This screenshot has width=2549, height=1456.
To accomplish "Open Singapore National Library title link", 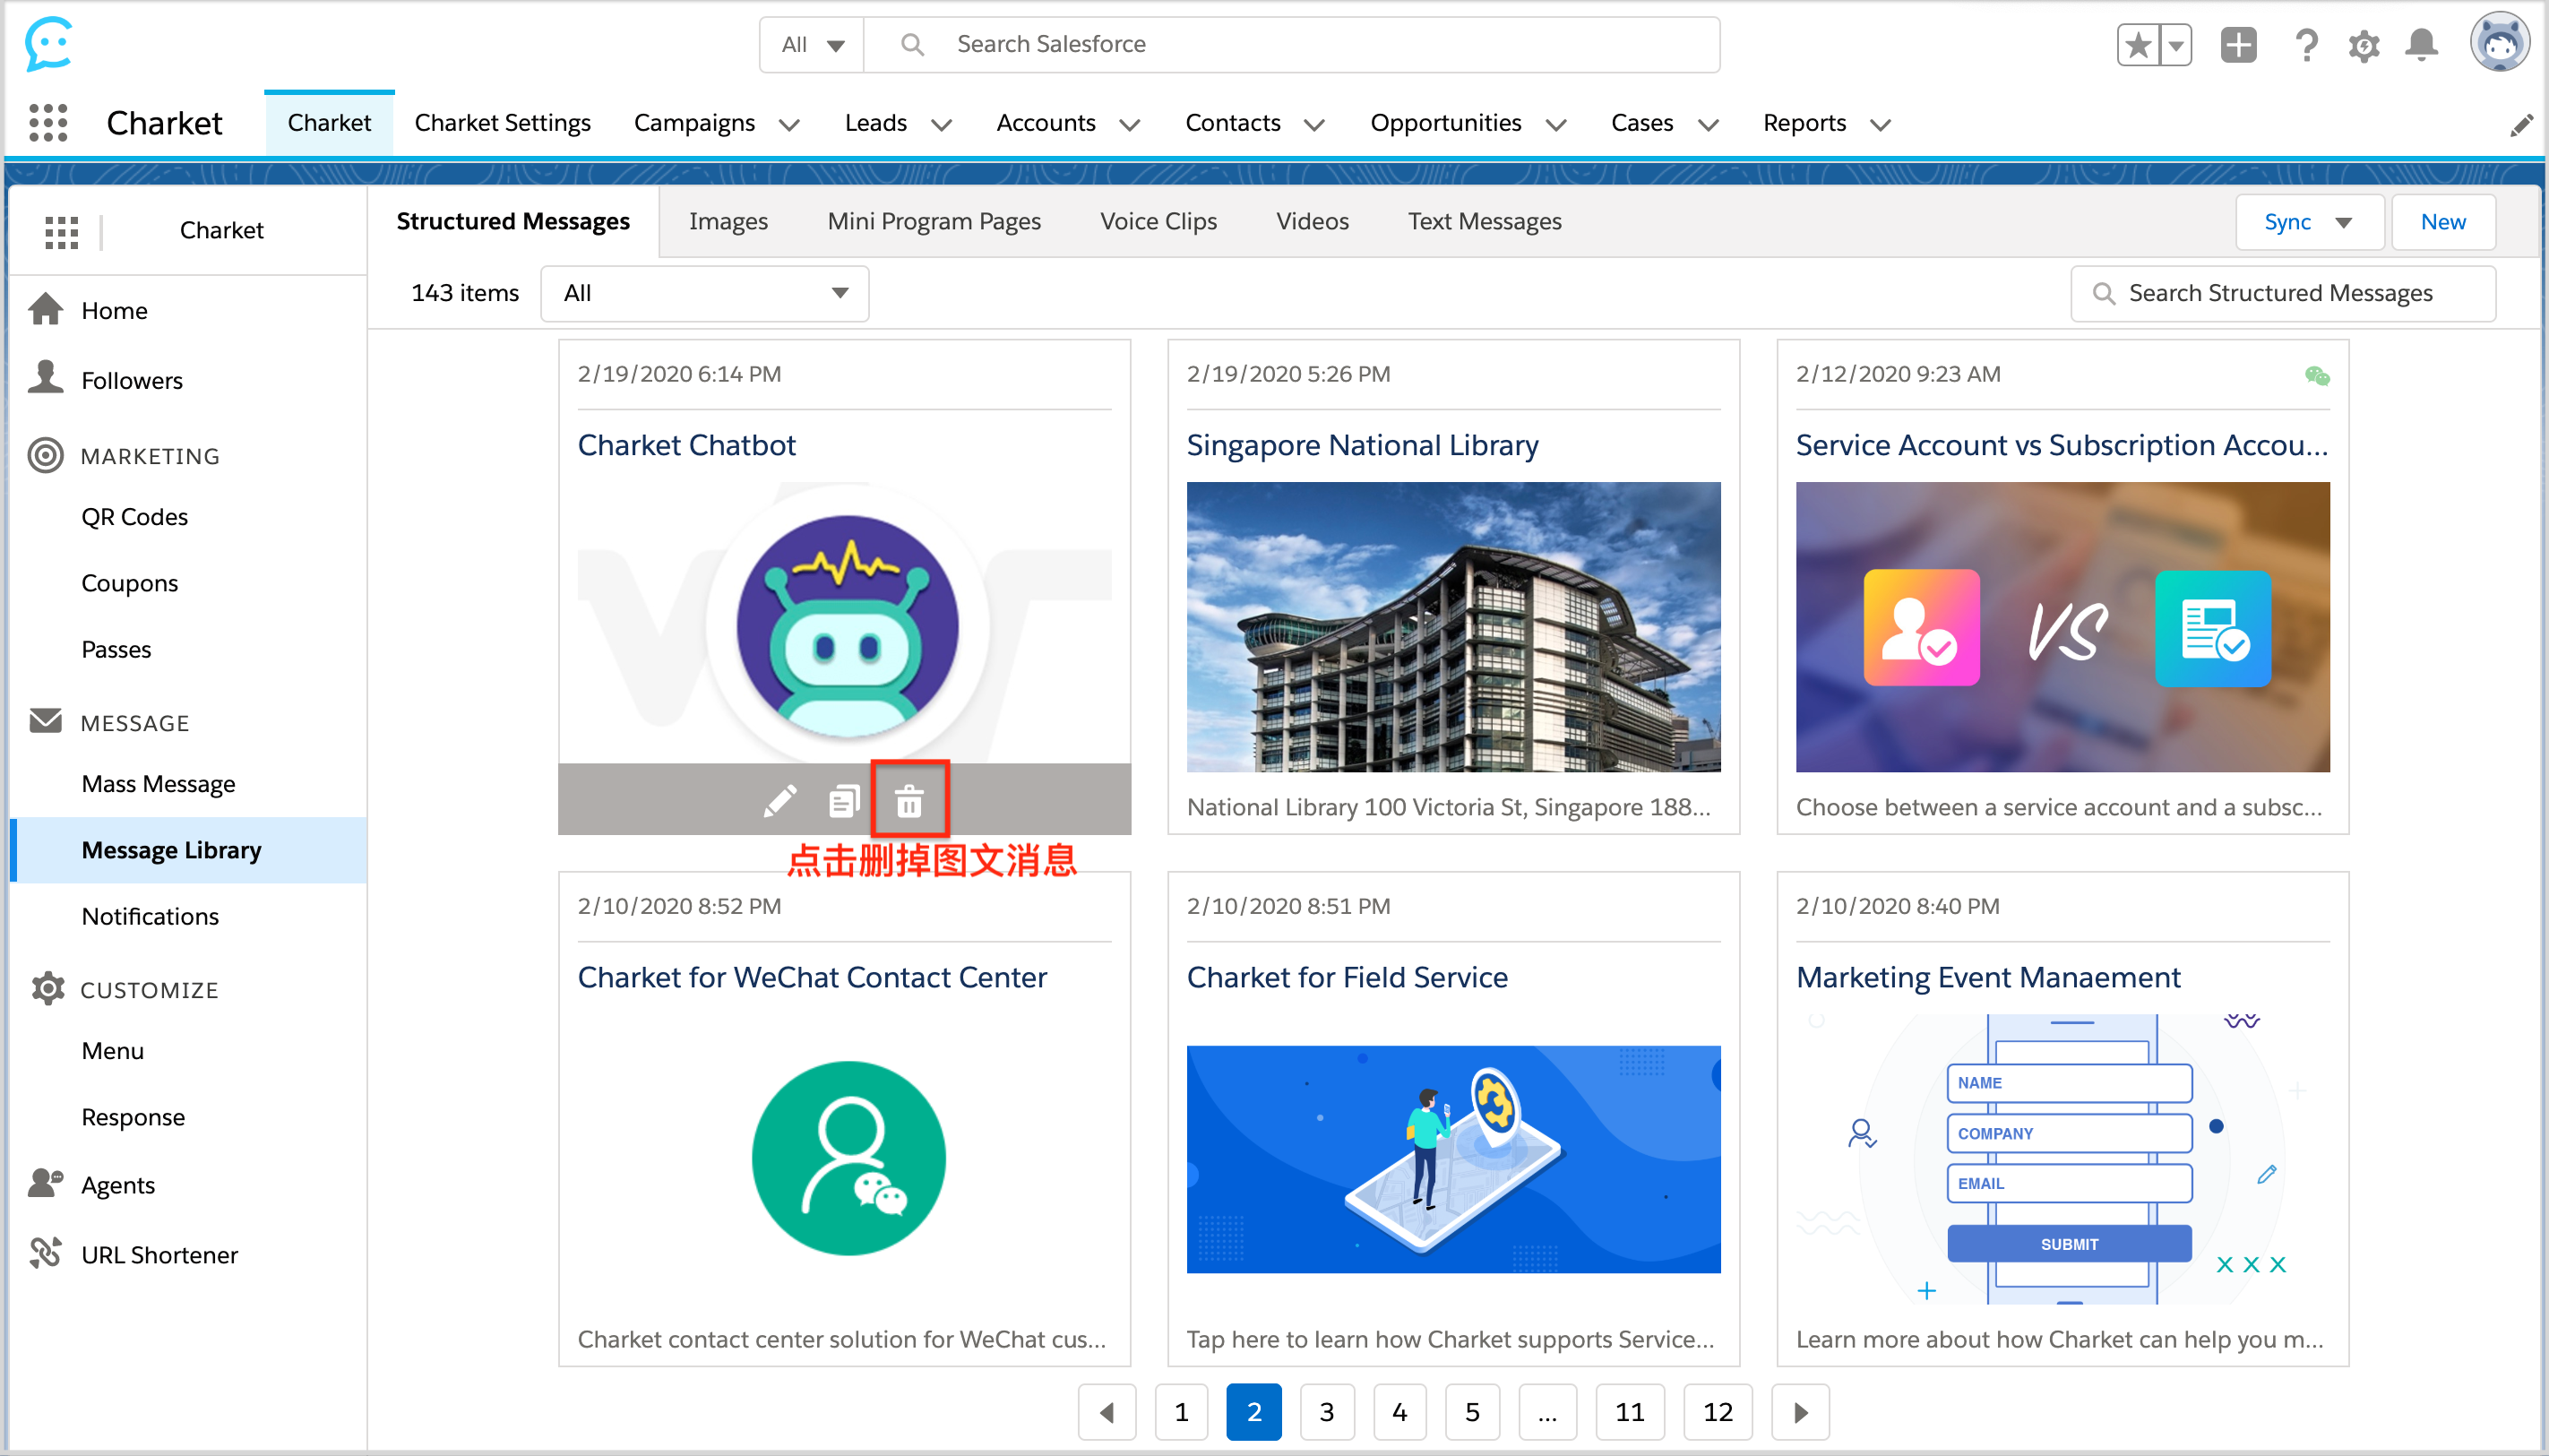I will pyautogui.click(x=1362, y=445).
